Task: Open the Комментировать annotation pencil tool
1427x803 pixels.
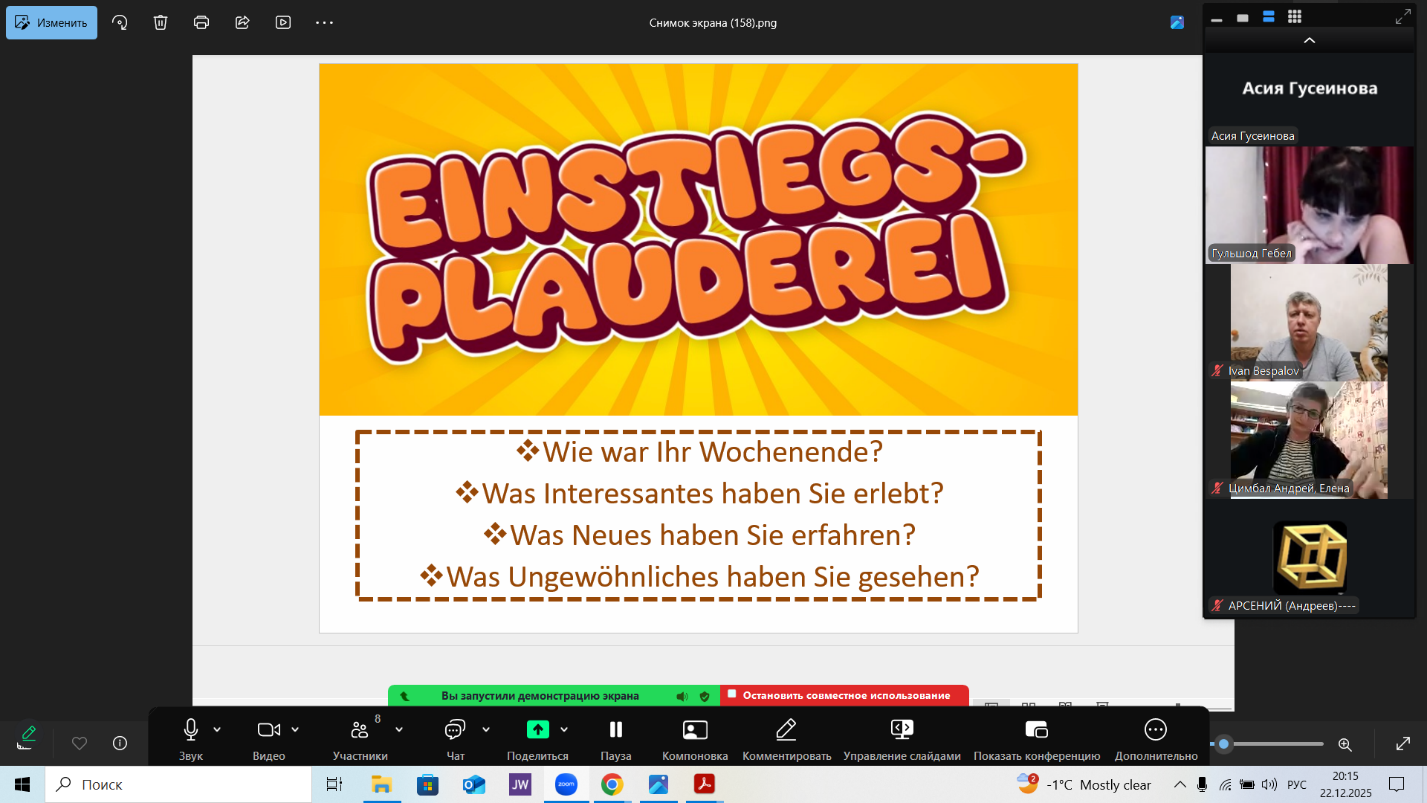Action: click(786, 730)
